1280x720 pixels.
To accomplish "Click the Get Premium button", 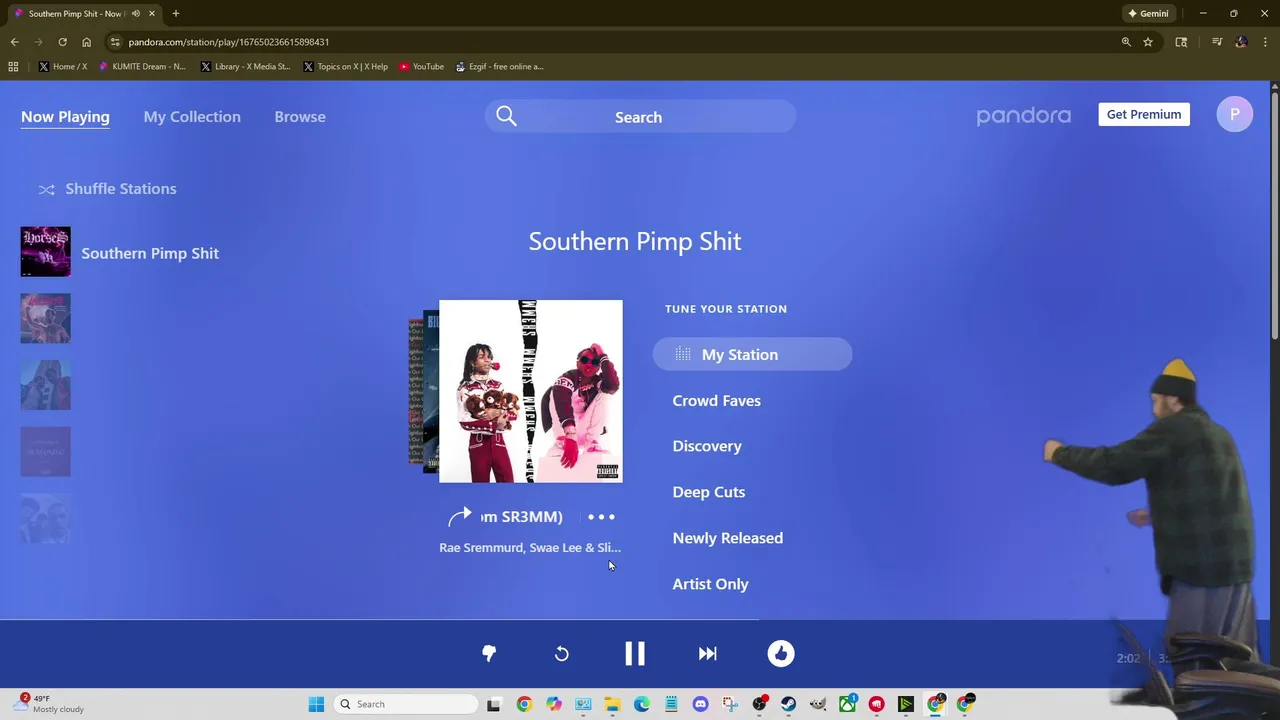I will (1144, 114).
